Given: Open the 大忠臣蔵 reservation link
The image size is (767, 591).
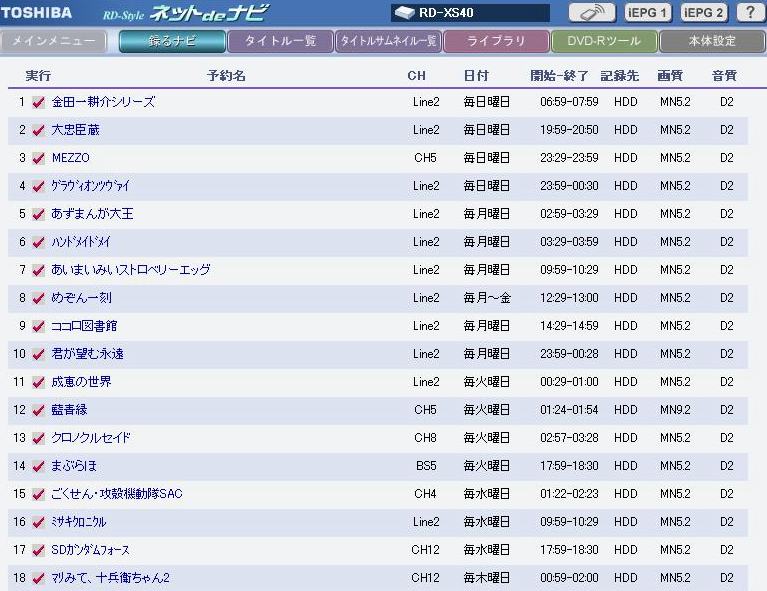Looking at the screenshot, I should point(75,130).
